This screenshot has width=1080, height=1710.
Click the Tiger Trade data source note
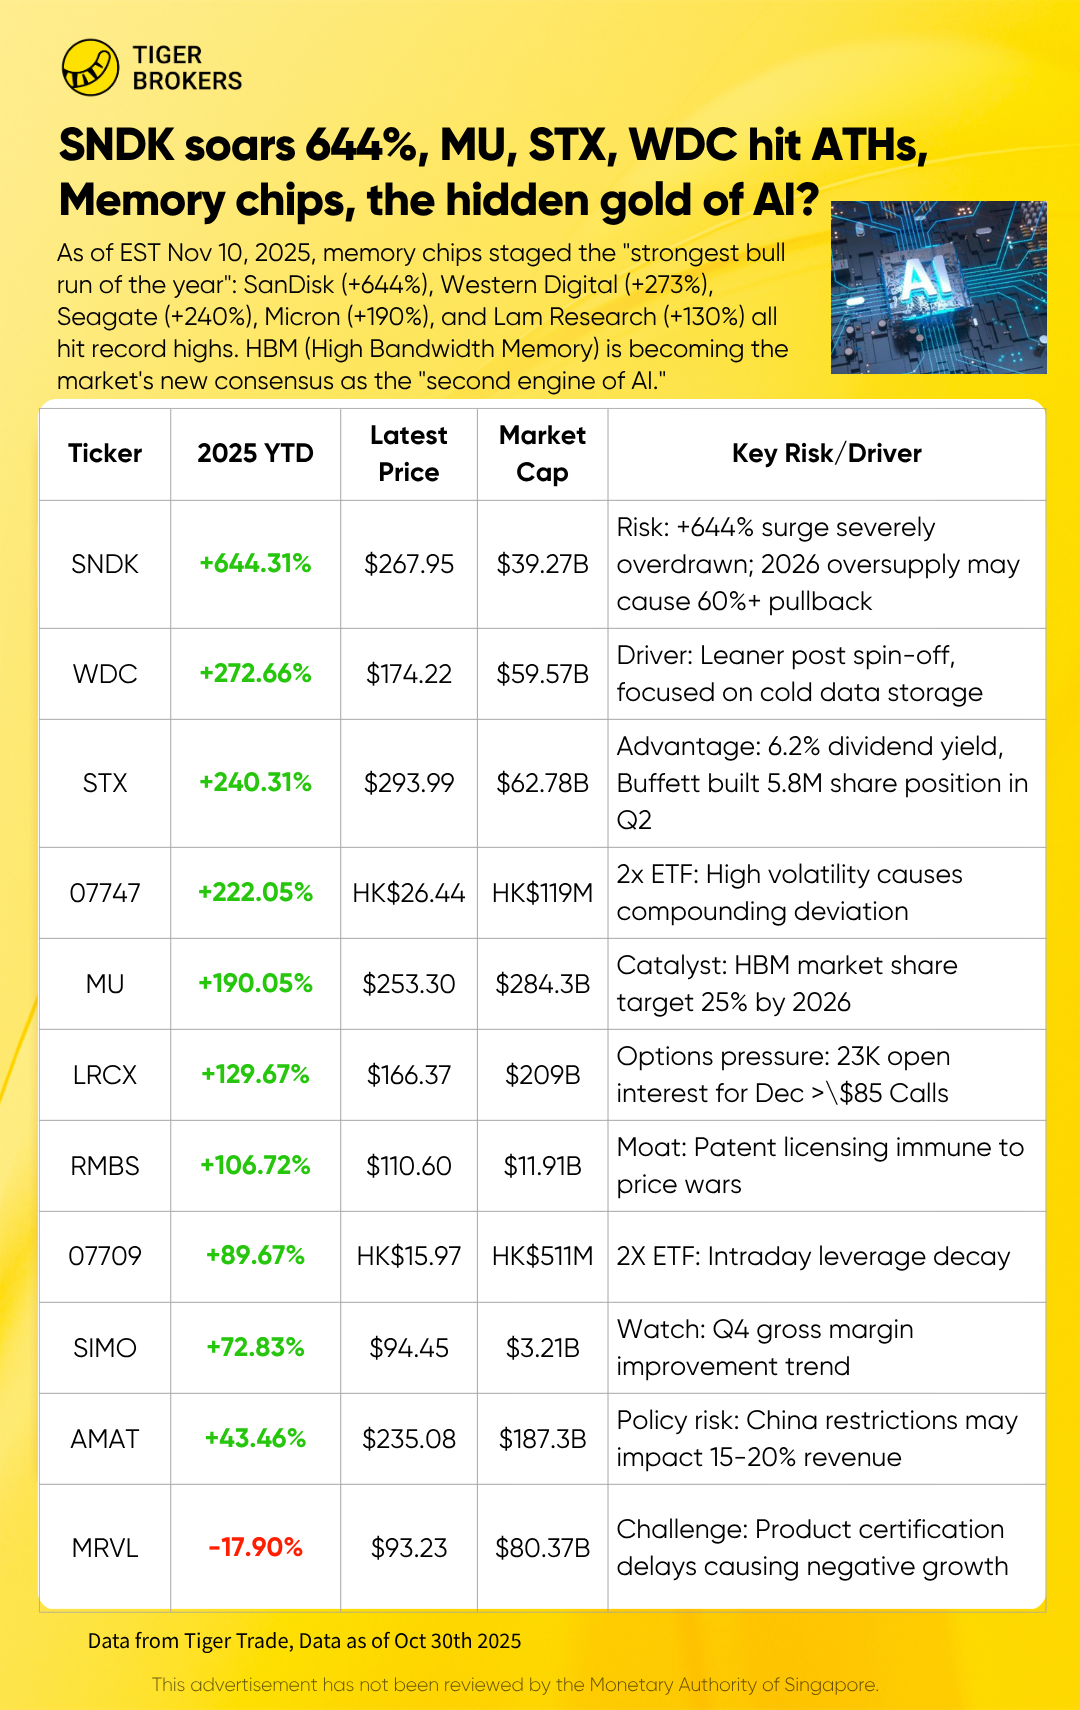point(304,1641)
